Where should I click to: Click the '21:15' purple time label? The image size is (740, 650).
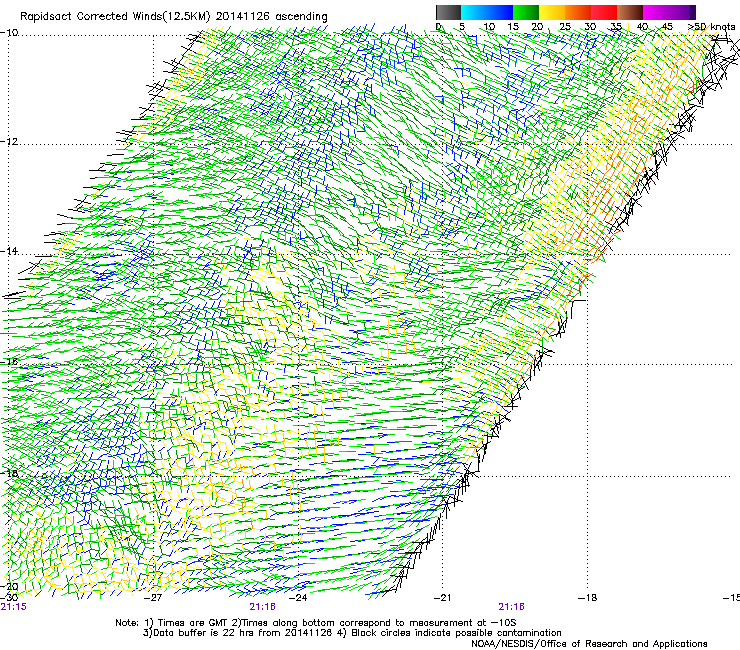pos(14,607)
